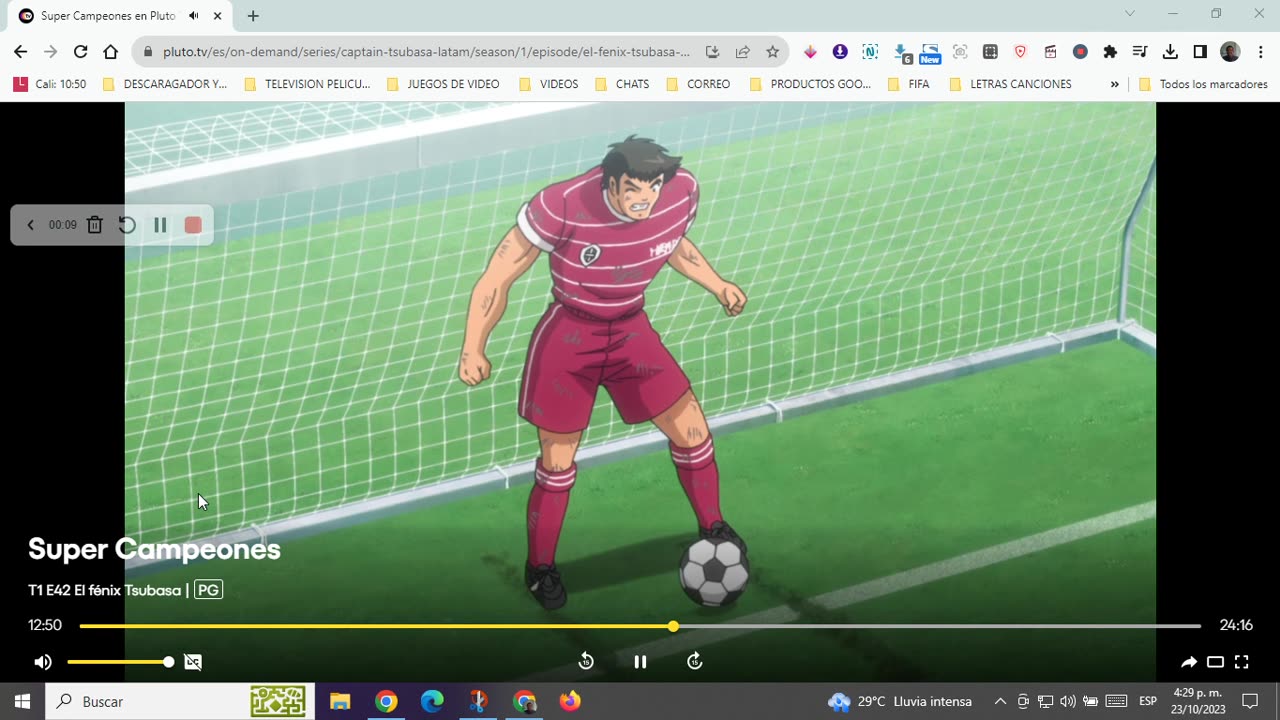Install app icon in the address bar
This screenshot has height=720, width=1280.
click(x=712, y=52)
